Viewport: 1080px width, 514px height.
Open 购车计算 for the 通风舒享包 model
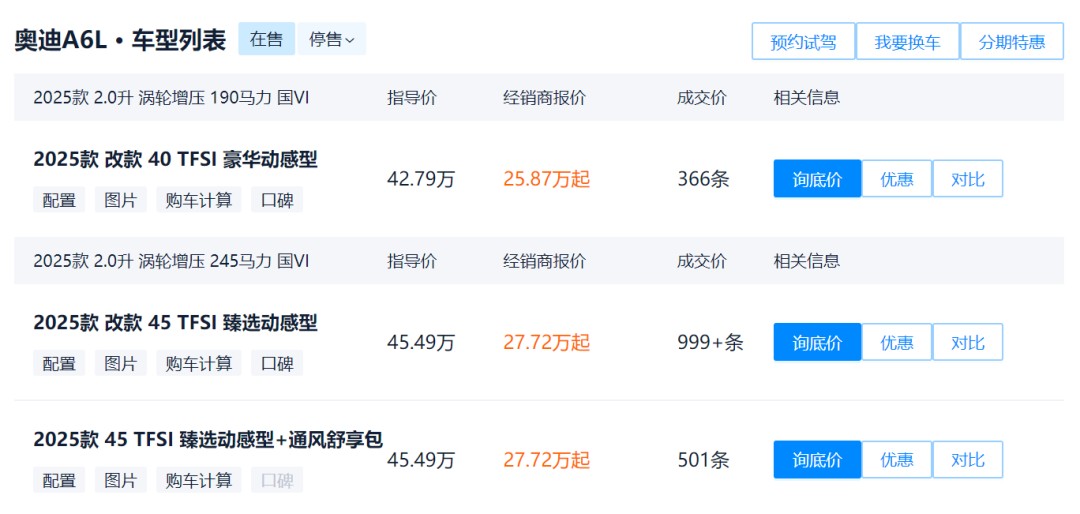pos(199,480)
